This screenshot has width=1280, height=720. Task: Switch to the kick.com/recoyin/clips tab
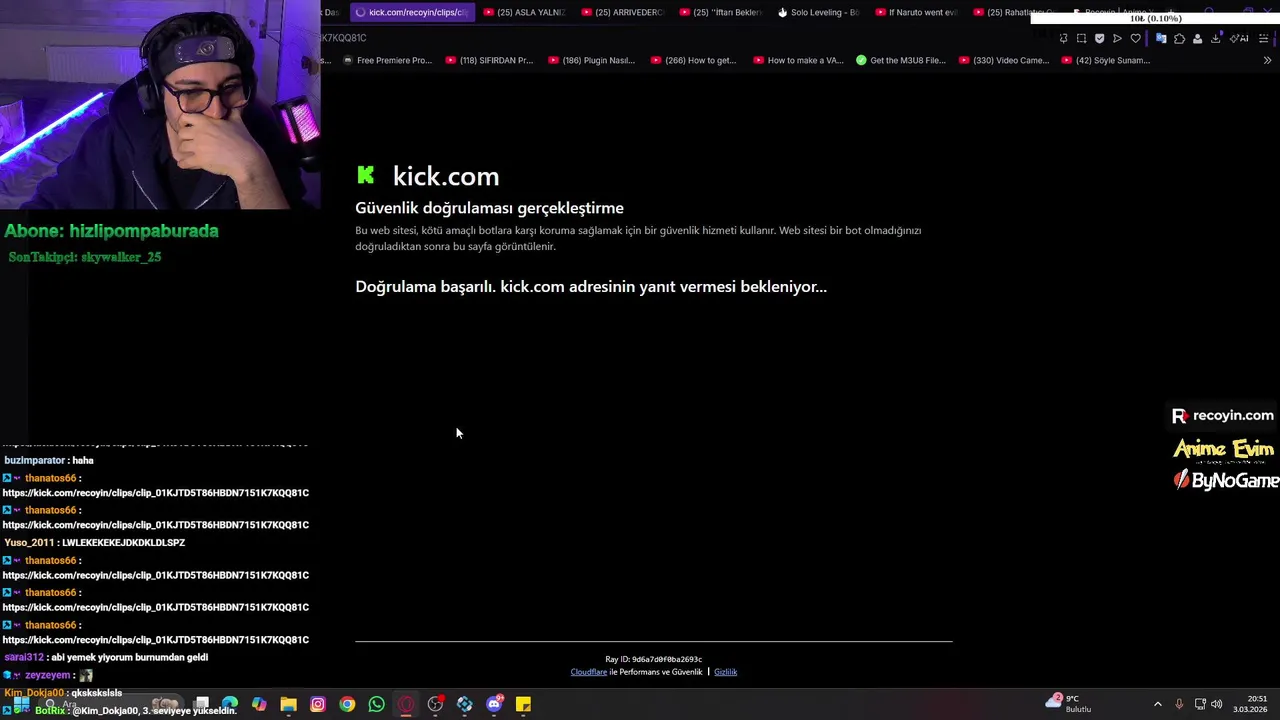tap(411, 12)
